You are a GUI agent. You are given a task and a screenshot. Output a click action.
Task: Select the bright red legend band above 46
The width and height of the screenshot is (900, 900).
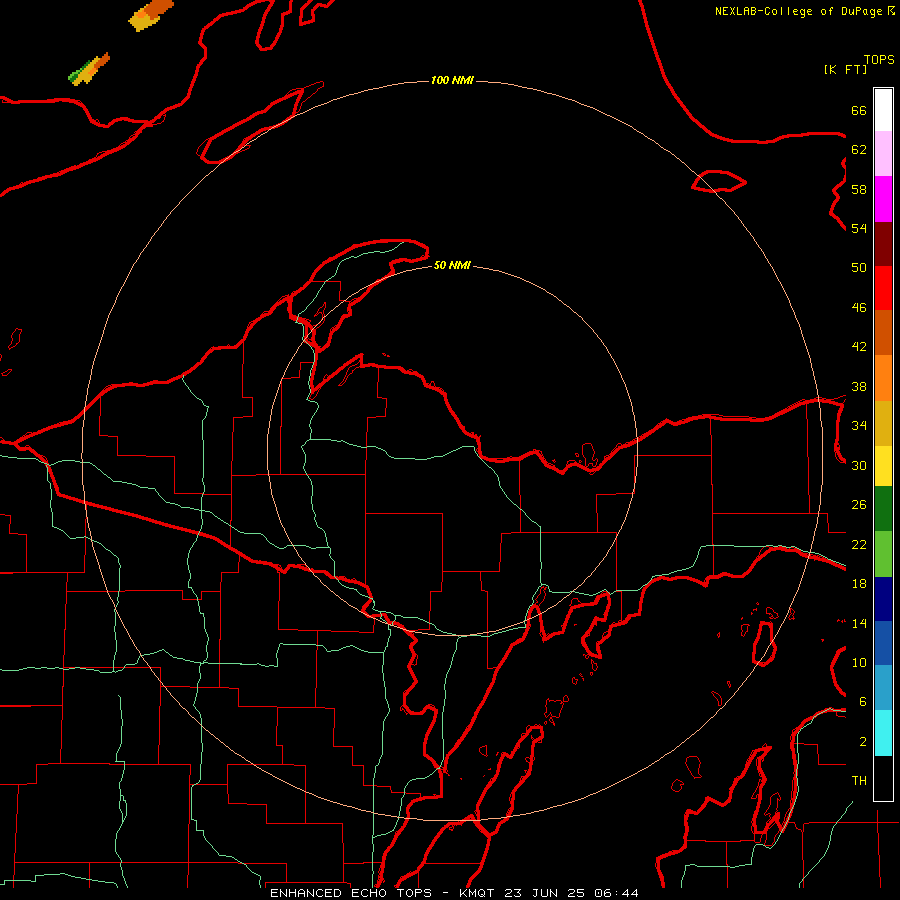pos(883,288)
